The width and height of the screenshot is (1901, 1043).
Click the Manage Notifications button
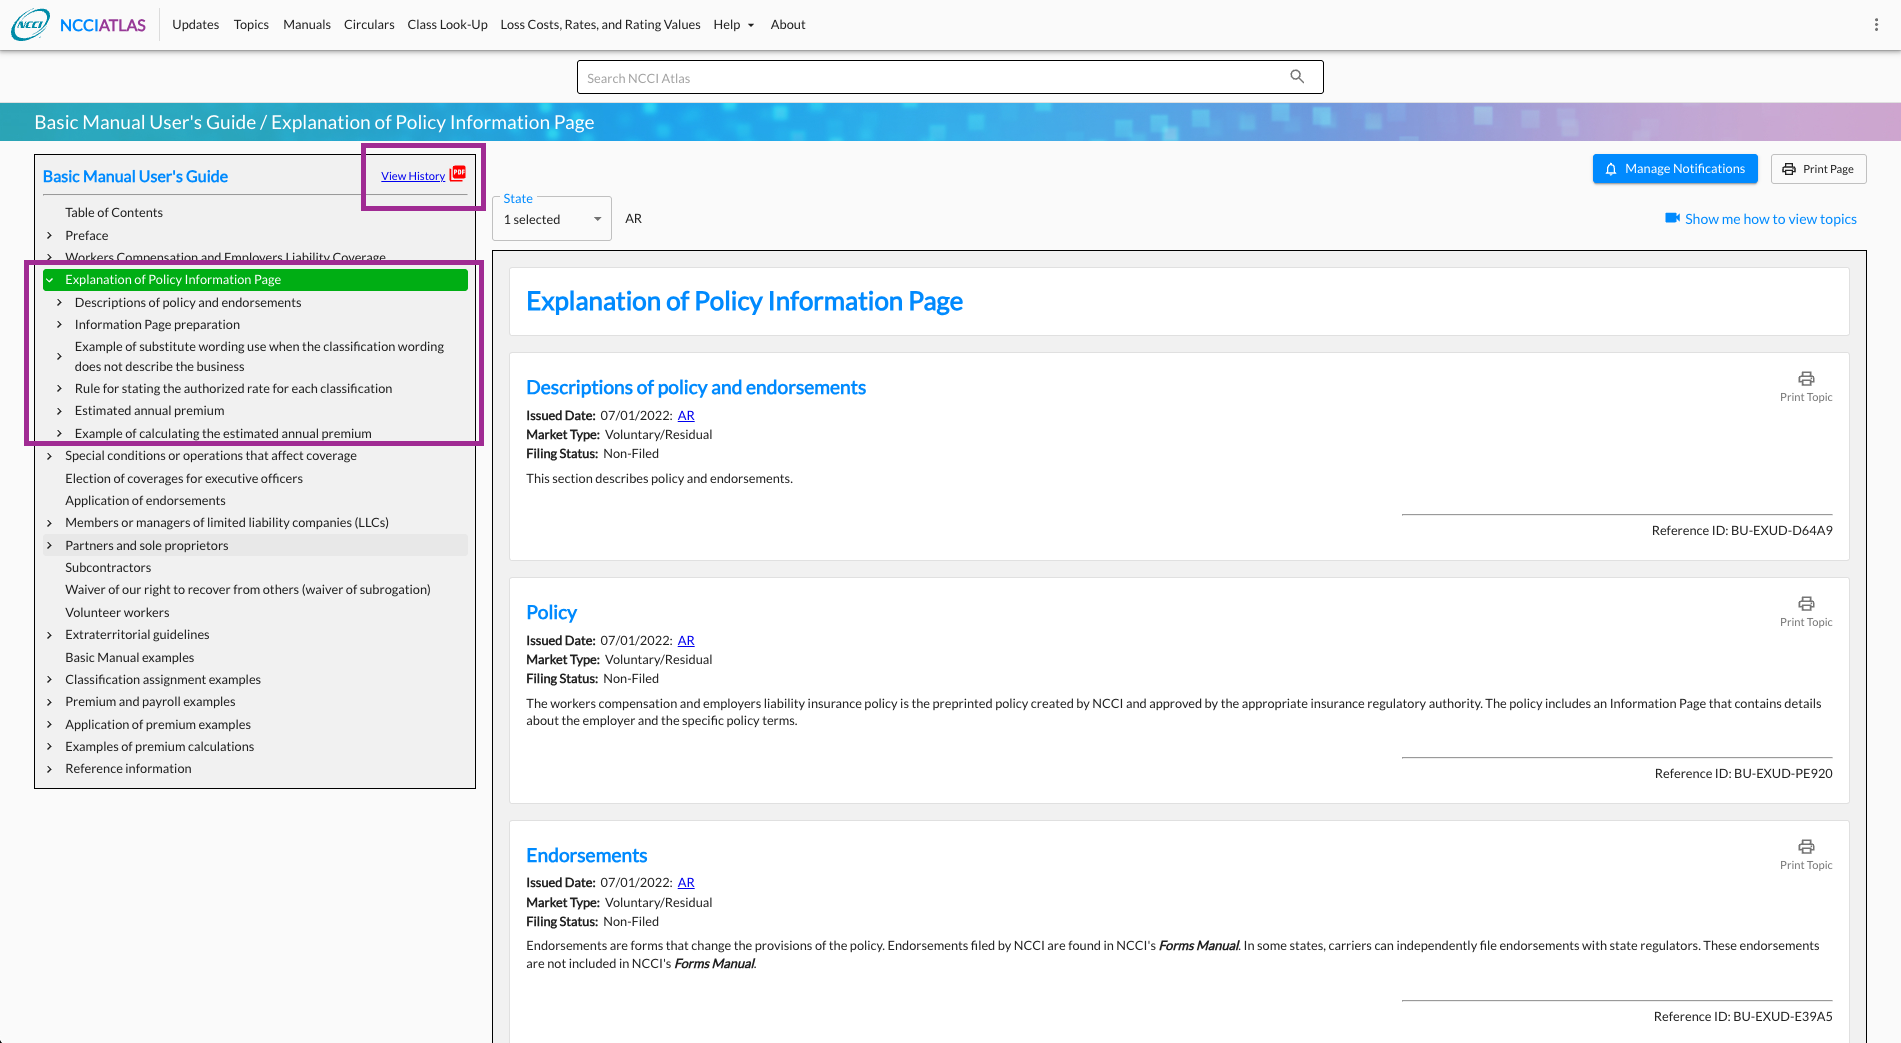point(1675,169)
